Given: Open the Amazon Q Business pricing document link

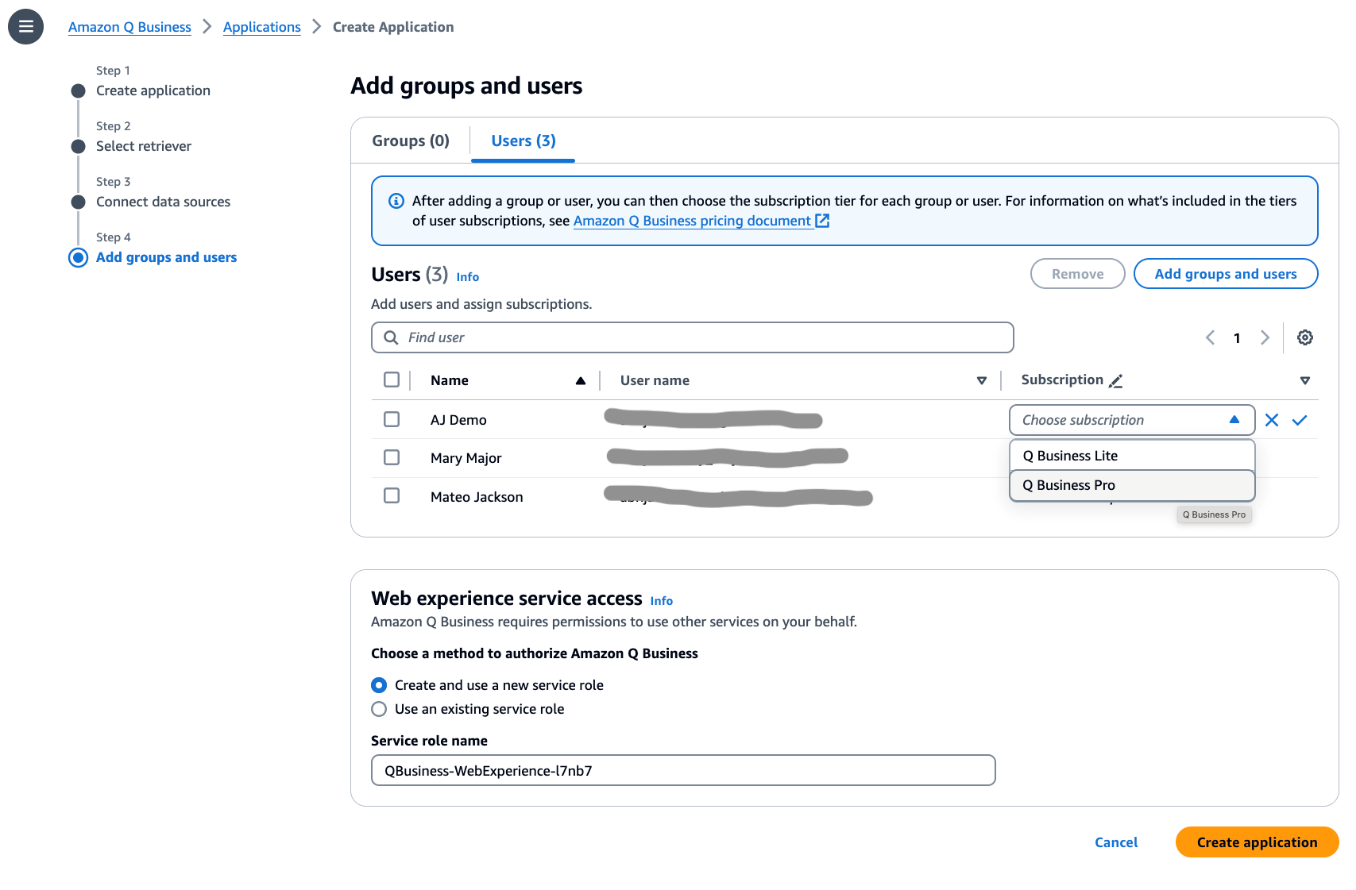Looking at the screenshot, I should pyautogui.click(x=692, y=221).
